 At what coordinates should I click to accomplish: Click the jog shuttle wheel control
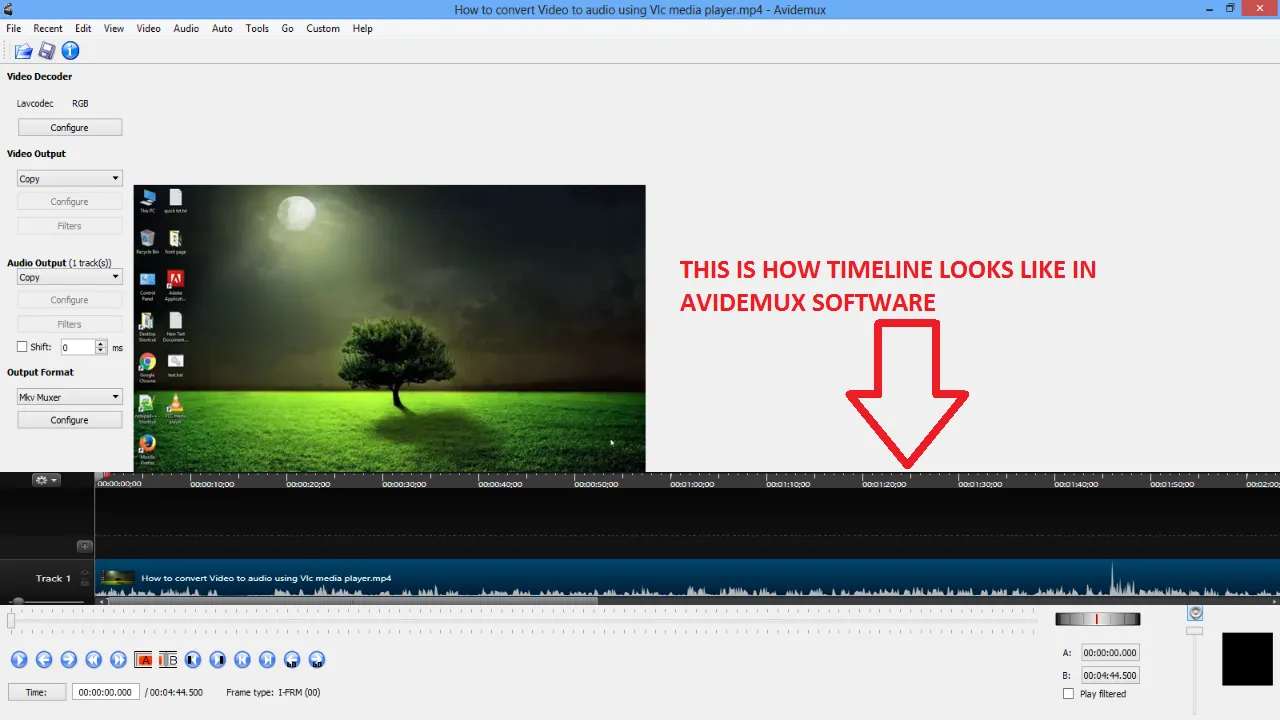click(1097, 619)
